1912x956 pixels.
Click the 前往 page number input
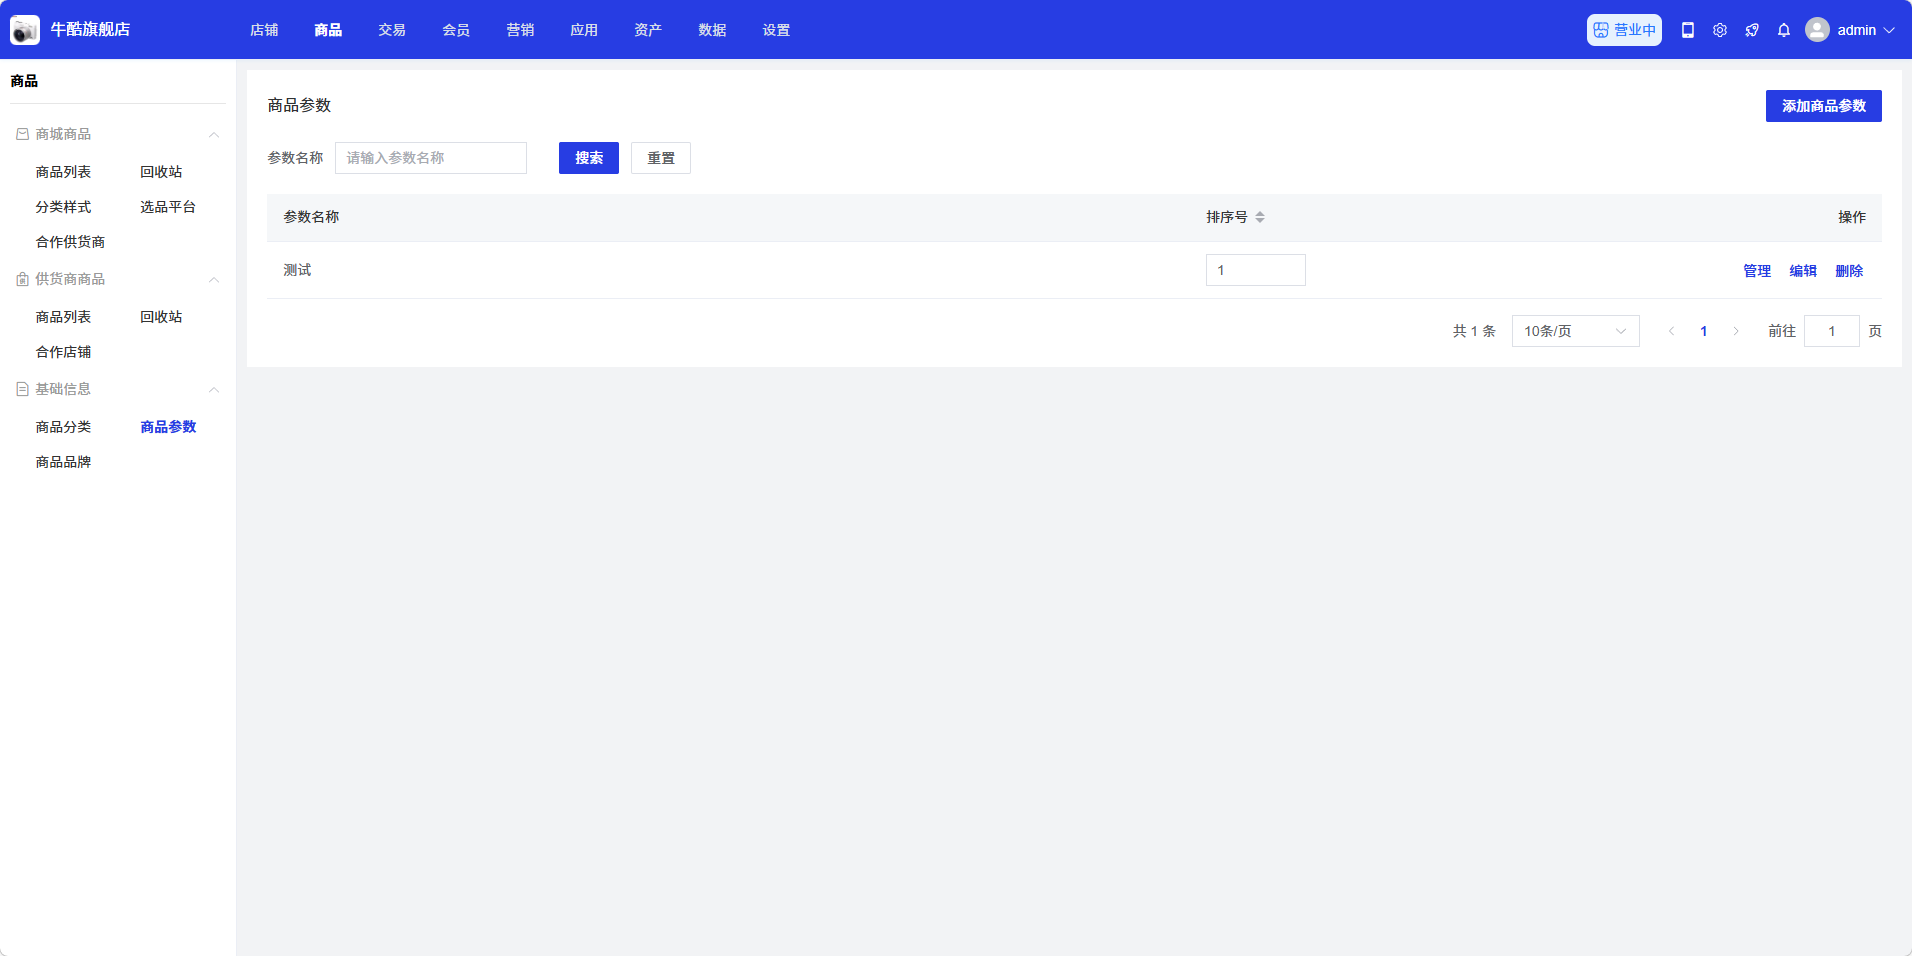[x=1832, y=331]
